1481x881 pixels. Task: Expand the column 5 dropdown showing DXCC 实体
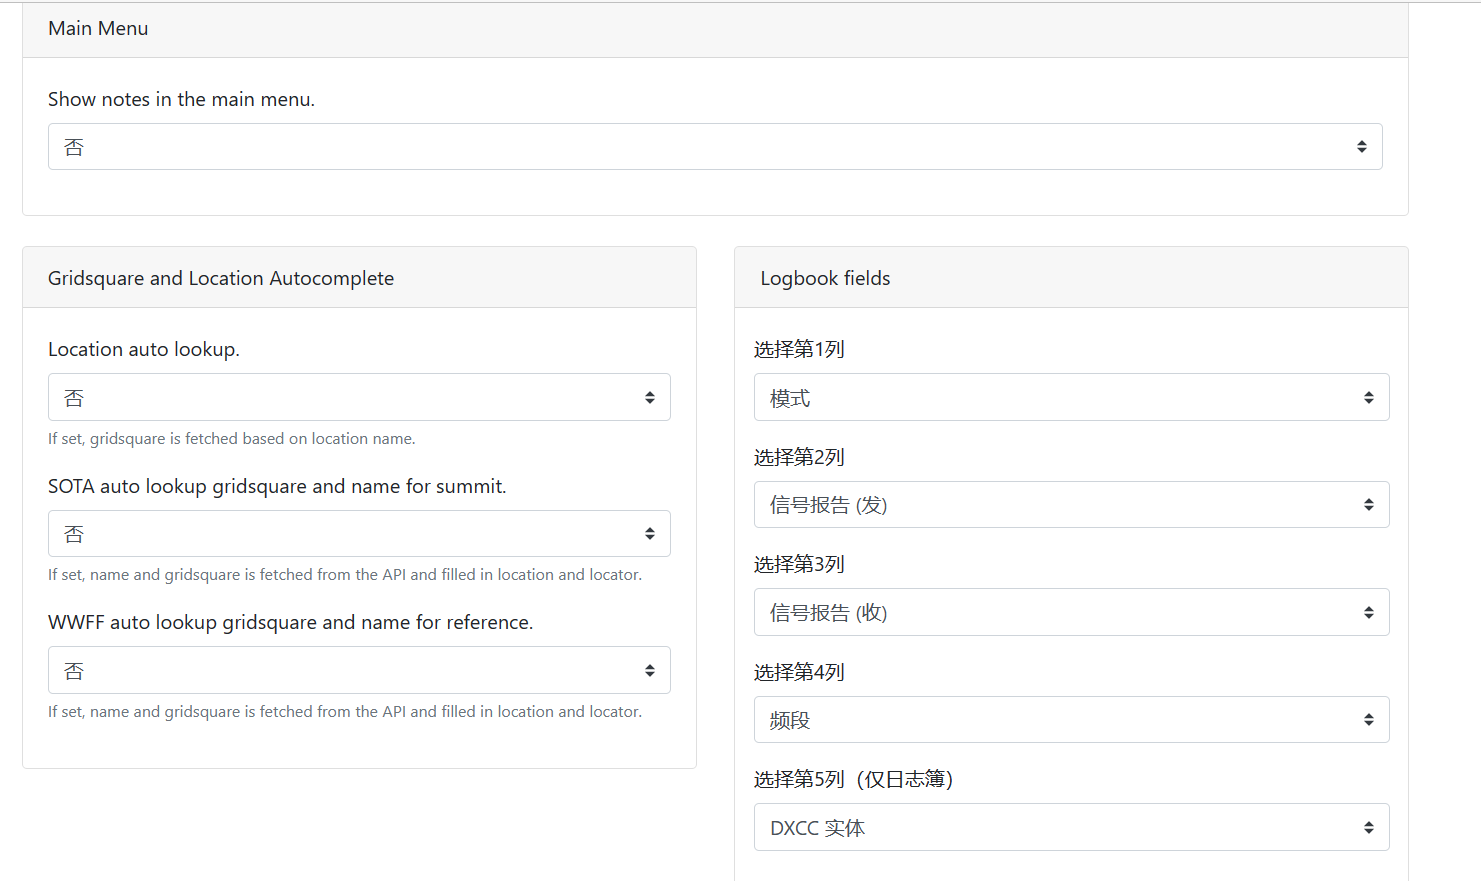1071,827
